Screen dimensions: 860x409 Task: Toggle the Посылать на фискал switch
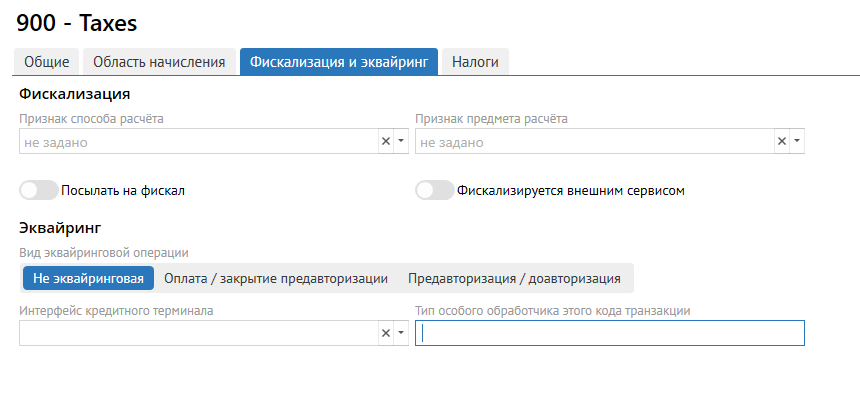[x=39, y=190]
